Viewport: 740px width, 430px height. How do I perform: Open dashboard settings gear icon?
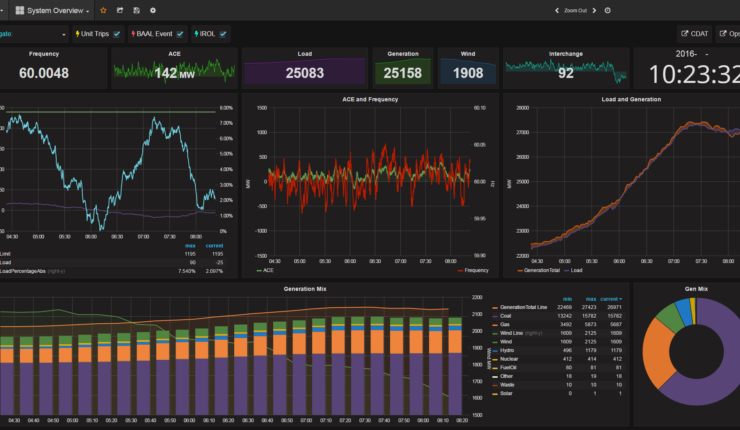tap(153, 10)
